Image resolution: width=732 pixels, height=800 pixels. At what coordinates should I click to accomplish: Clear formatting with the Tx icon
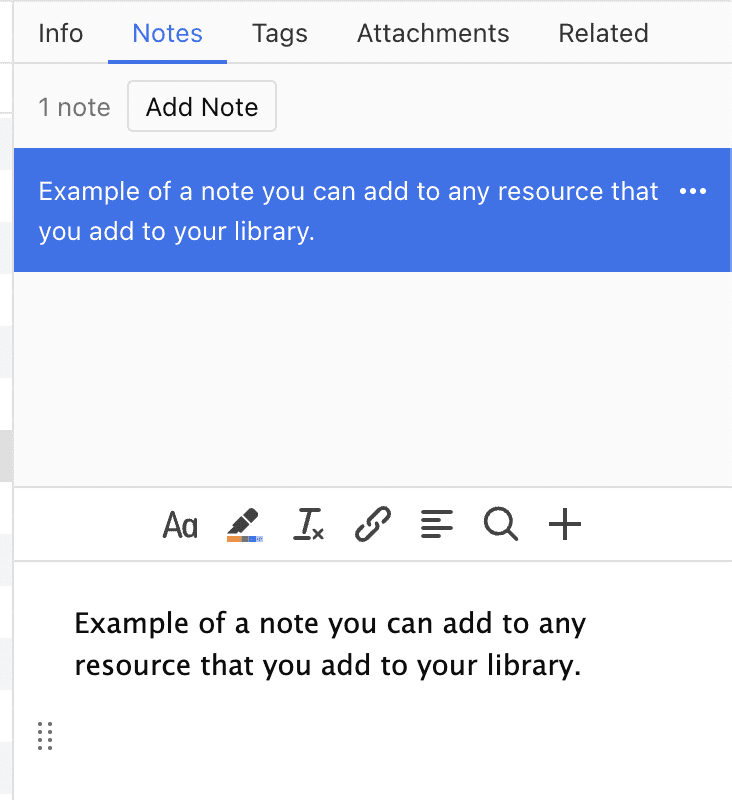(309, 524)
